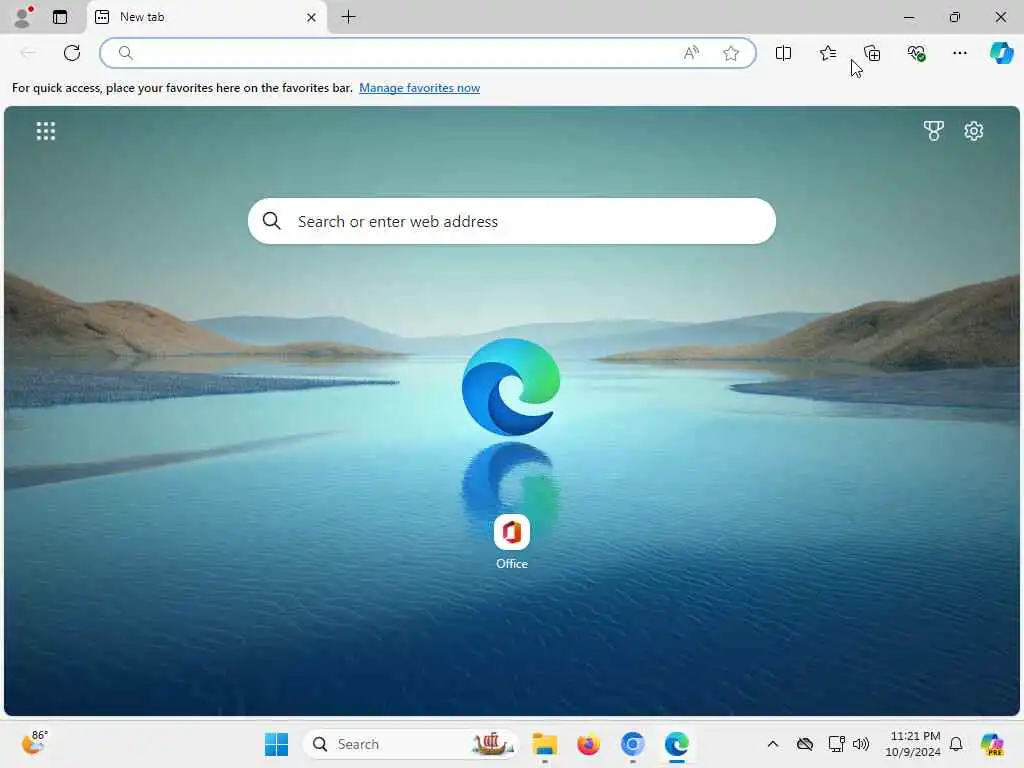Open the Favorites list icon
Image resolution: width=1024 pixels, height=768 pixels.
pos(827,53)
